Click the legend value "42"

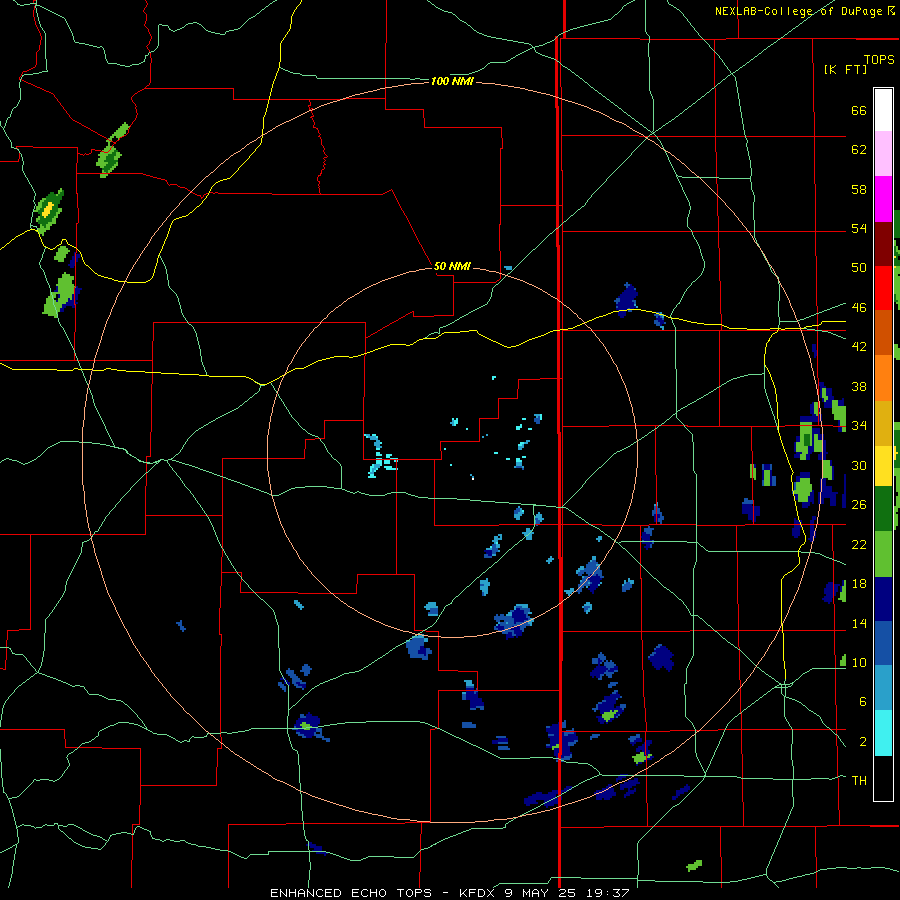[x=859, y=347]
